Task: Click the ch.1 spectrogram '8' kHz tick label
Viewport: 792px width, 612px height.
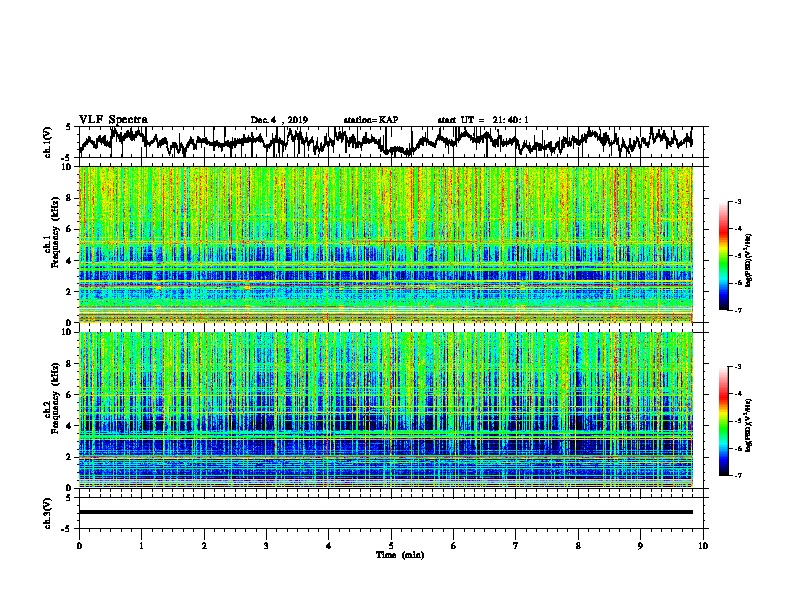Action: click(70, 198)
